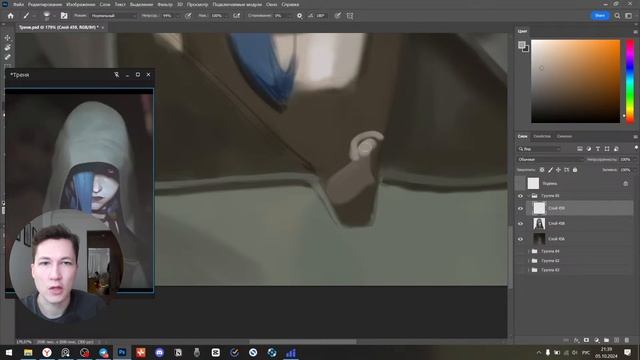Viewport: 640px width, 360px height.
Task: Open the Справка menu
Action: tap(290, 4)
